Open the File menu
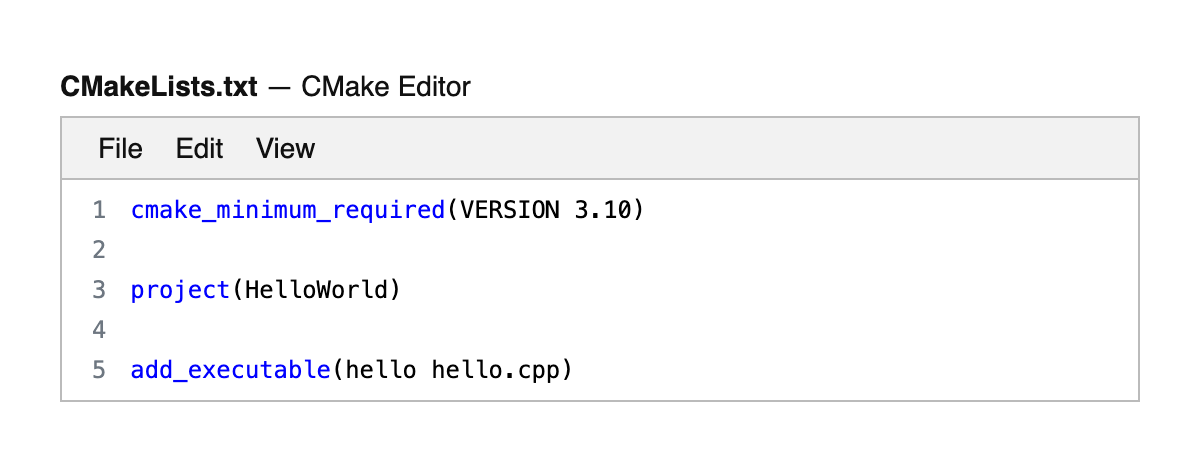This screenshot has width=1200, height=470. 120,149
